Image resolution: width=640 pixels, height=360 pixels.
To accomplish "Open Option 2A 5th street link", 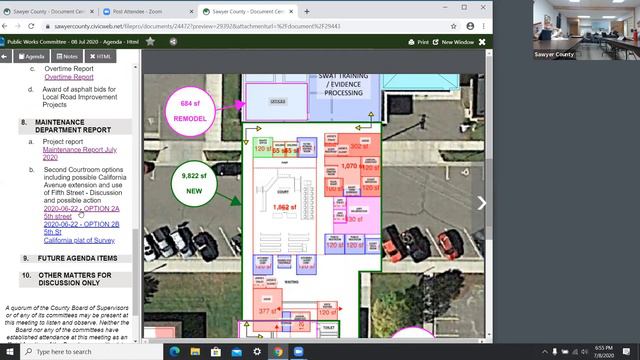I will click(81, 212).
